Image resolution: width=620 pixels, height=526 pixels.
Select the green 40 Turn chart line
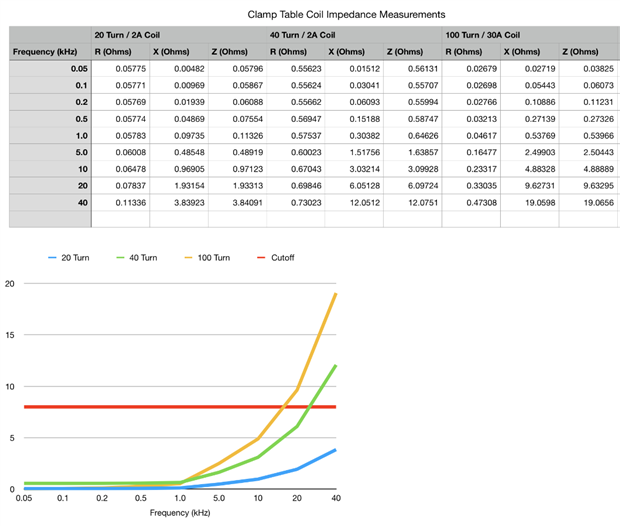coord(278,442)
